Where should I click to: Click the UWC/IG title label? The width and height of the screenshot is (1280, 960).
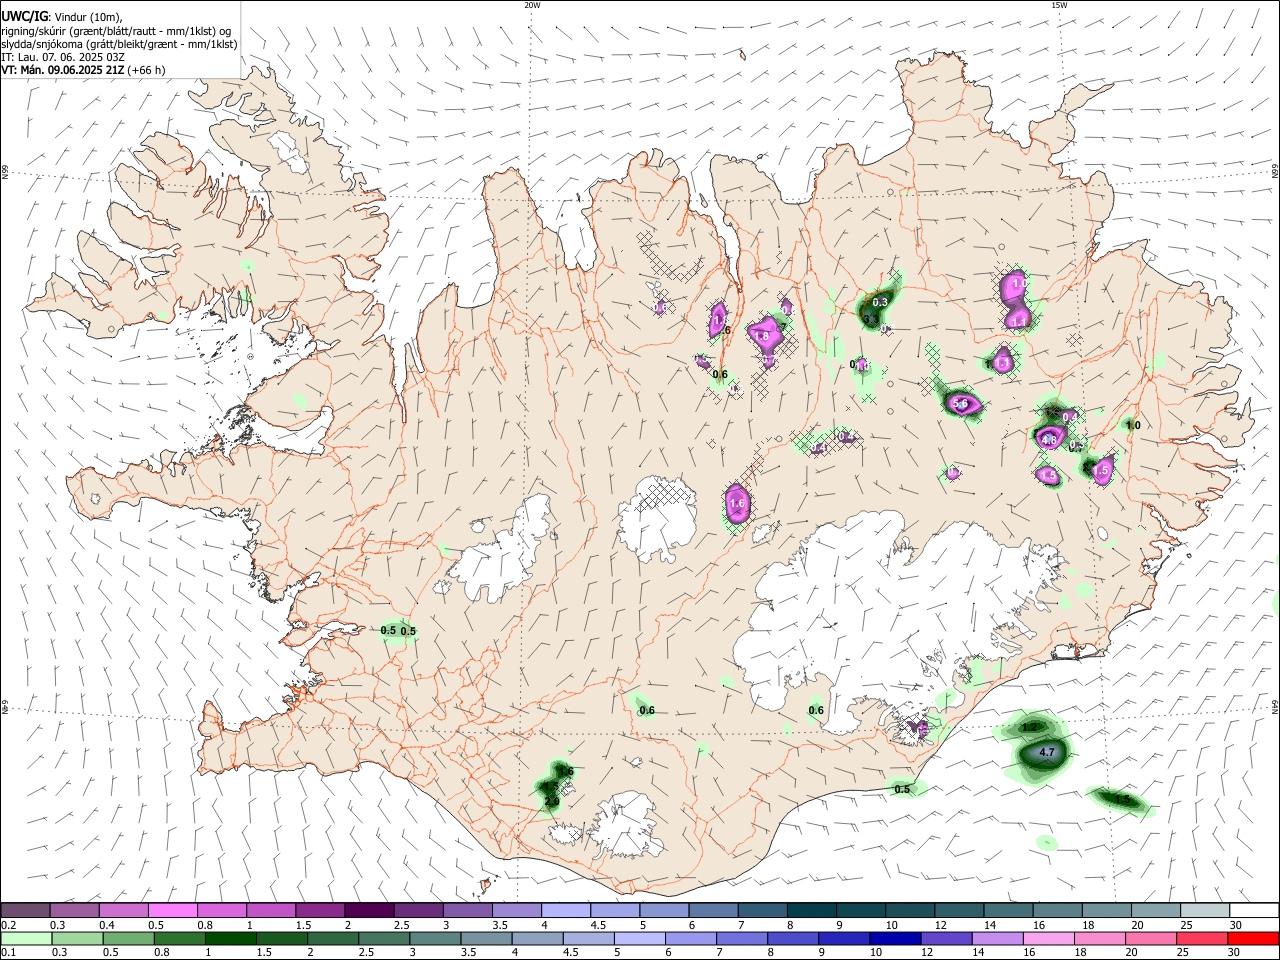pos(24,16)
